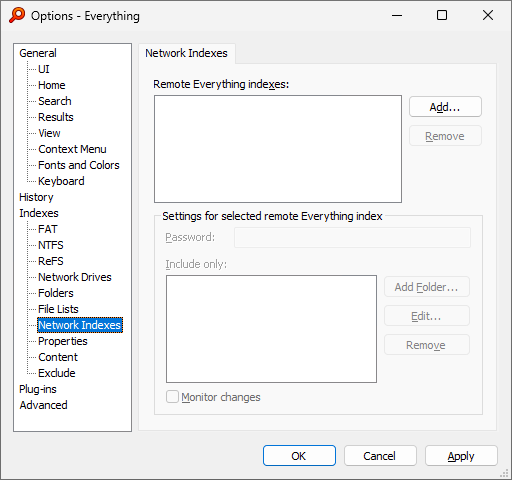512x480 pixels.
Task: Click the top Remove button beside index list
Action: (445, 136)
